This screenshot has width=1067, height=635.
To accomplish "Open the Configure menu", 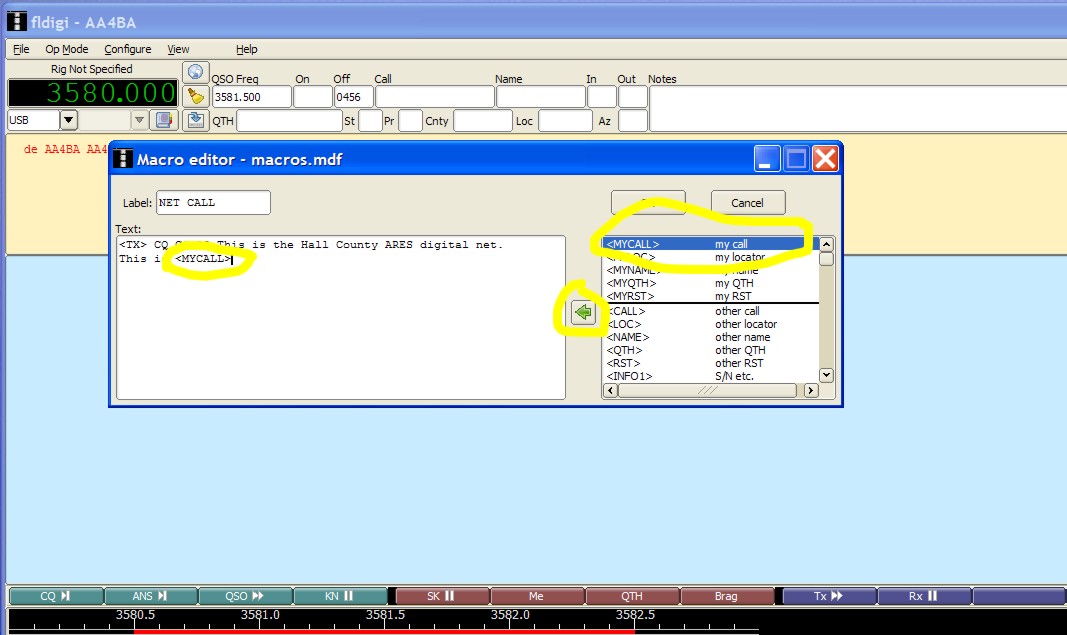I will [128, 49].
